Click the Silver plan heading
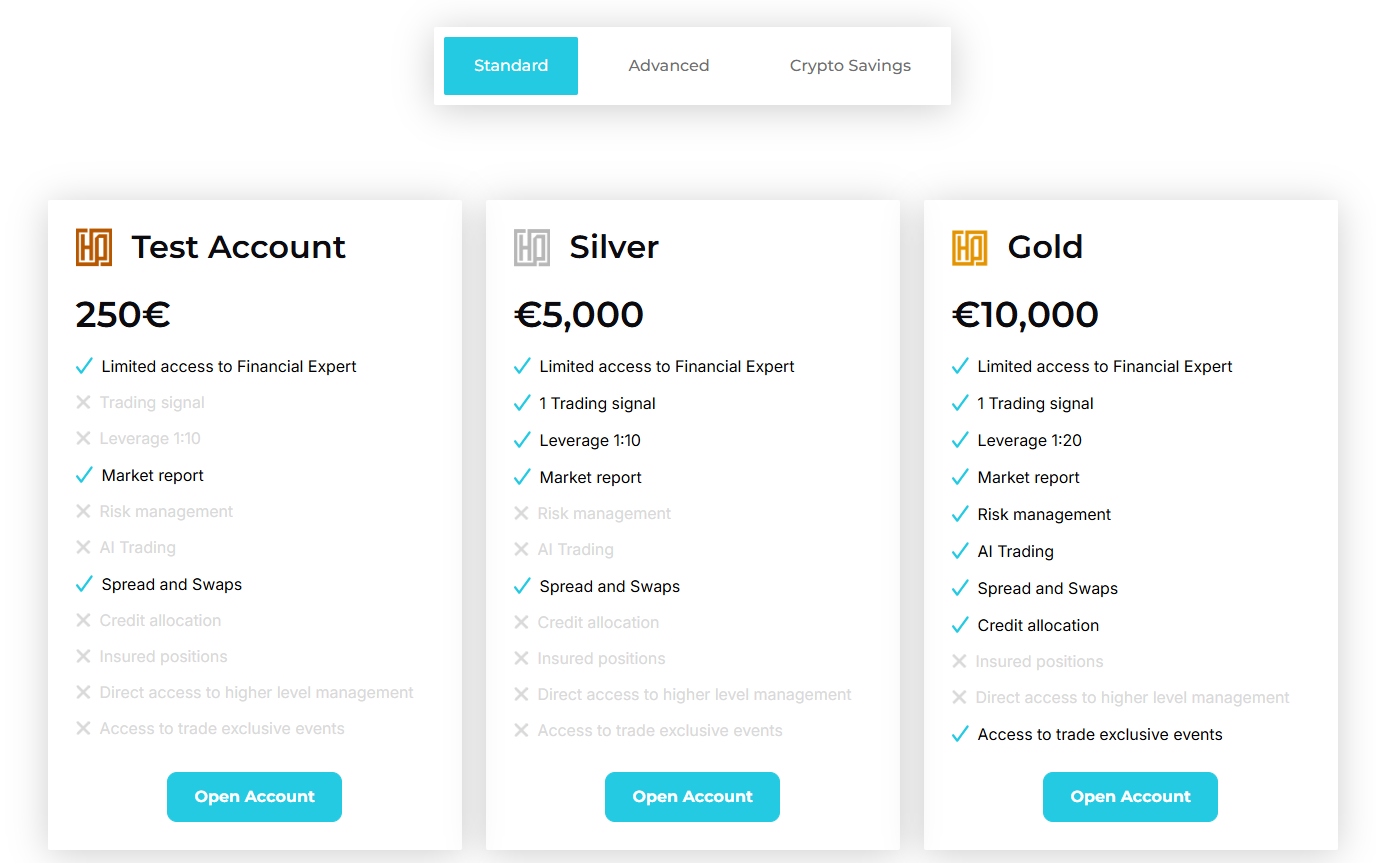Viewport: 1376px width, 863px height. [x=613, y=247]
